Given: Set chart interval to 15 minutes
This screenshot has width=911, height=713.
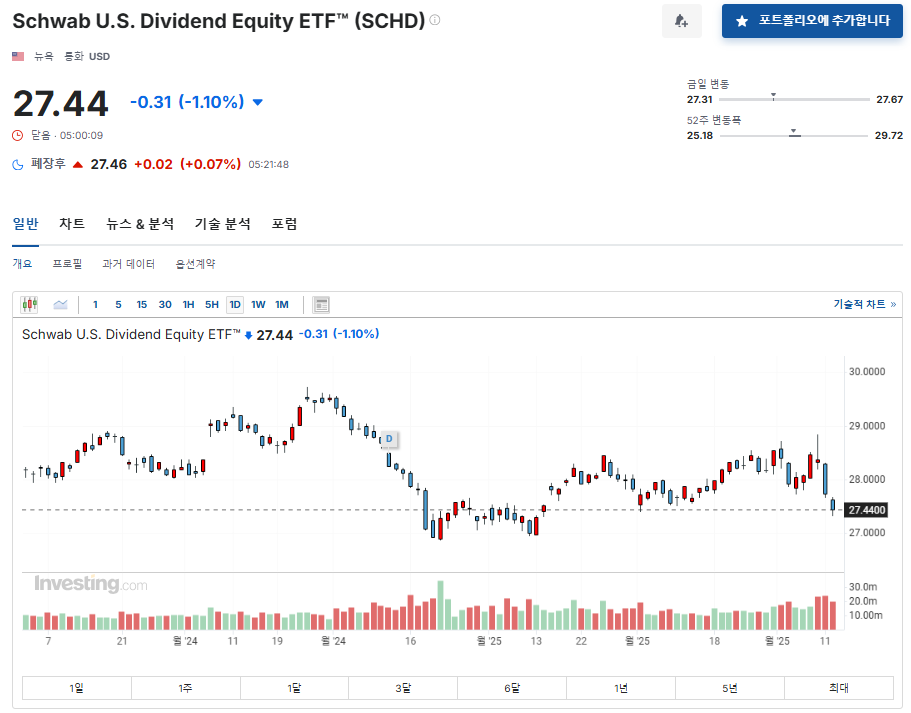Looking at the screenshot, I should coord(142,304).
